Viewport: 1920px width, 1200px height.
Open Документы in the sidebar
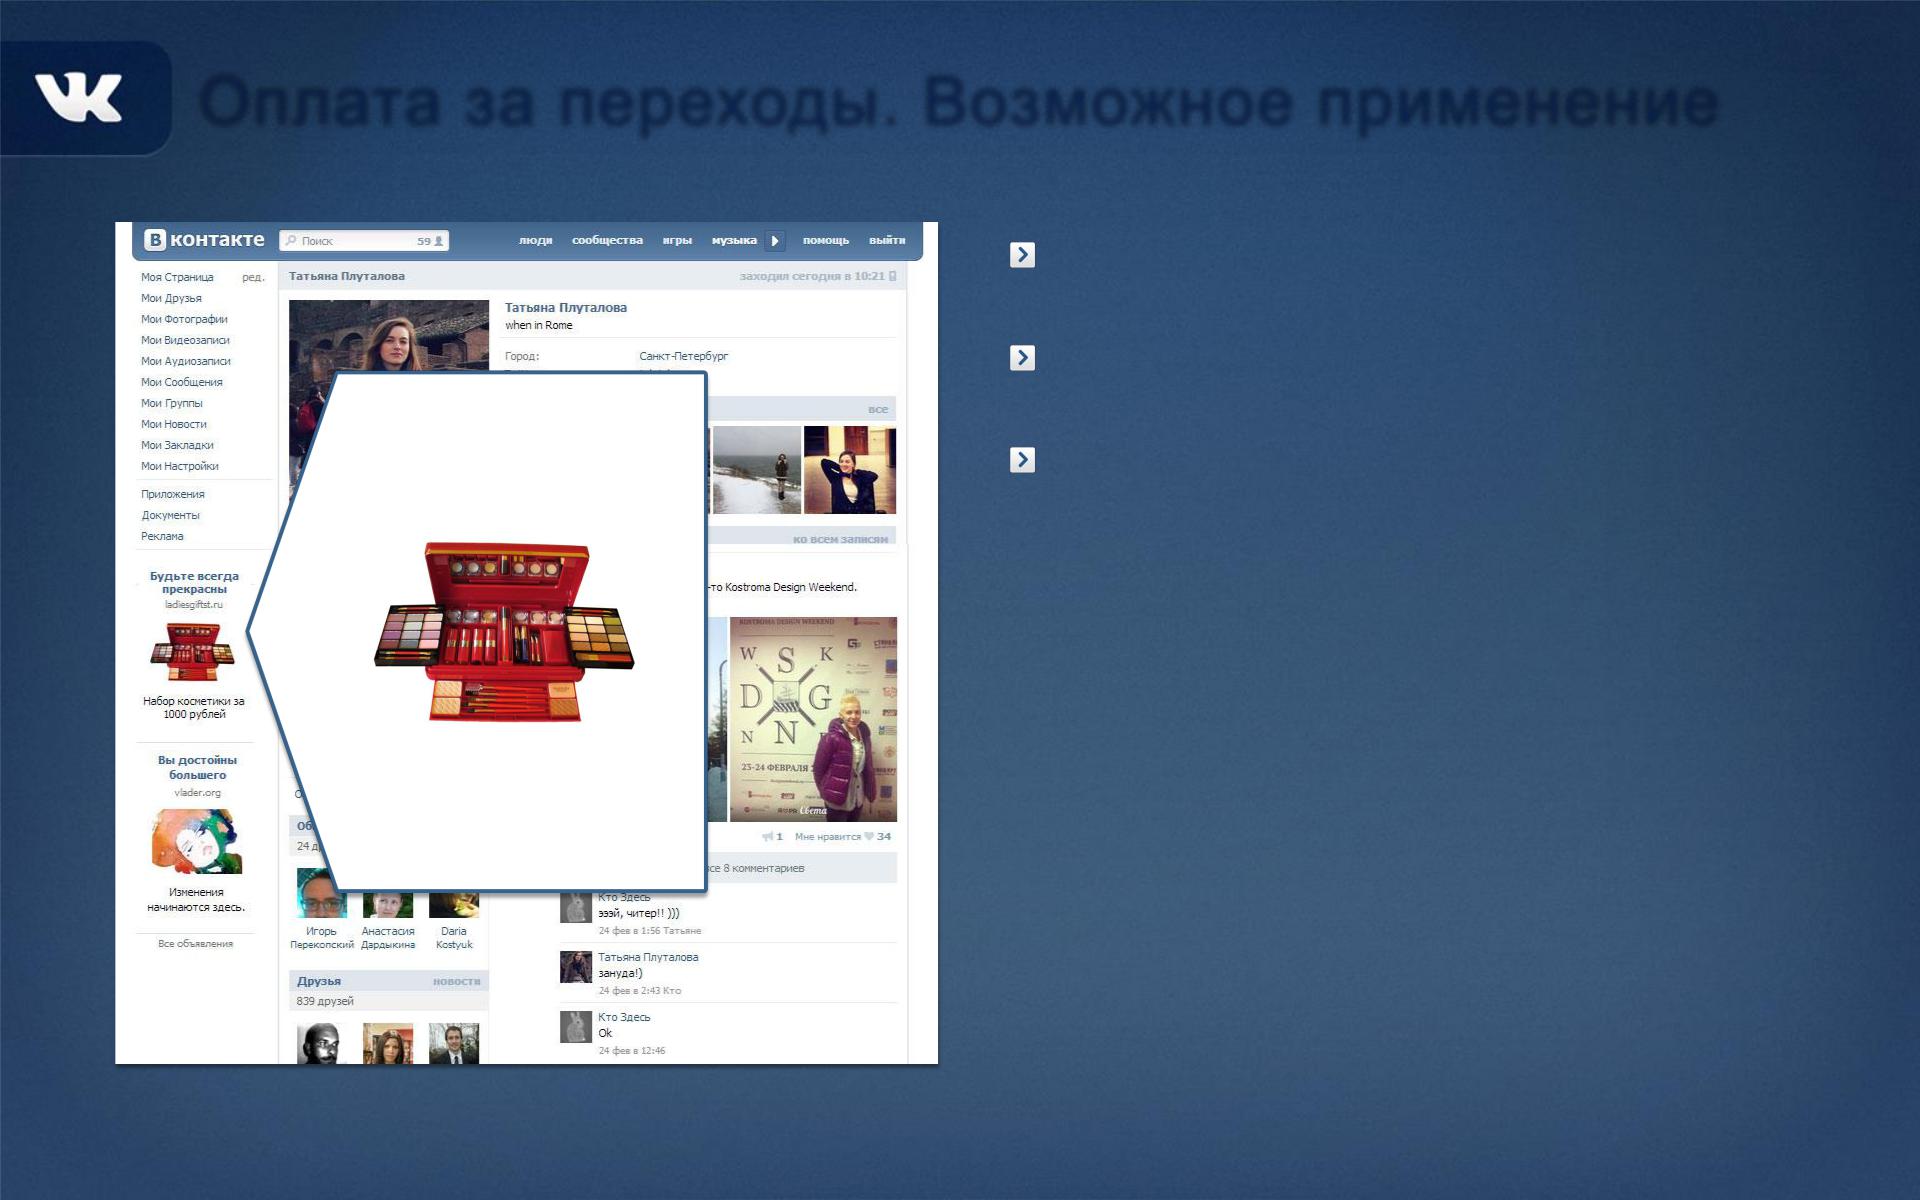click(x=171, y=515)
